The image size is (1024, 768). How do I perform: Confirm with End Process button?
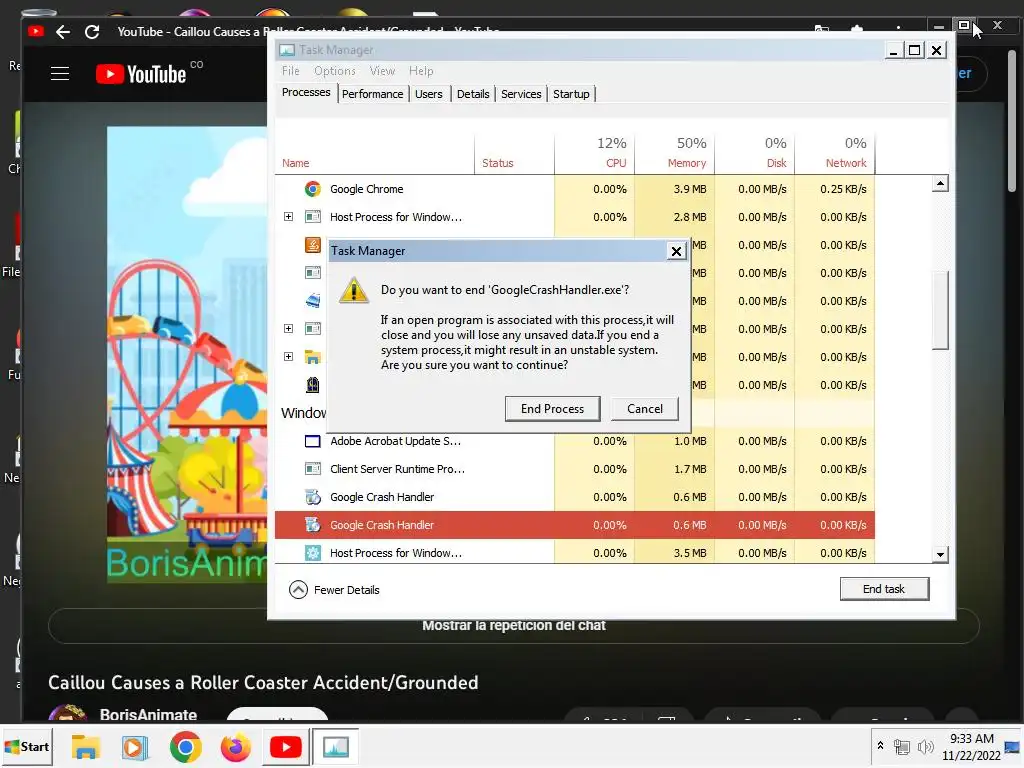tap(552, 409)
